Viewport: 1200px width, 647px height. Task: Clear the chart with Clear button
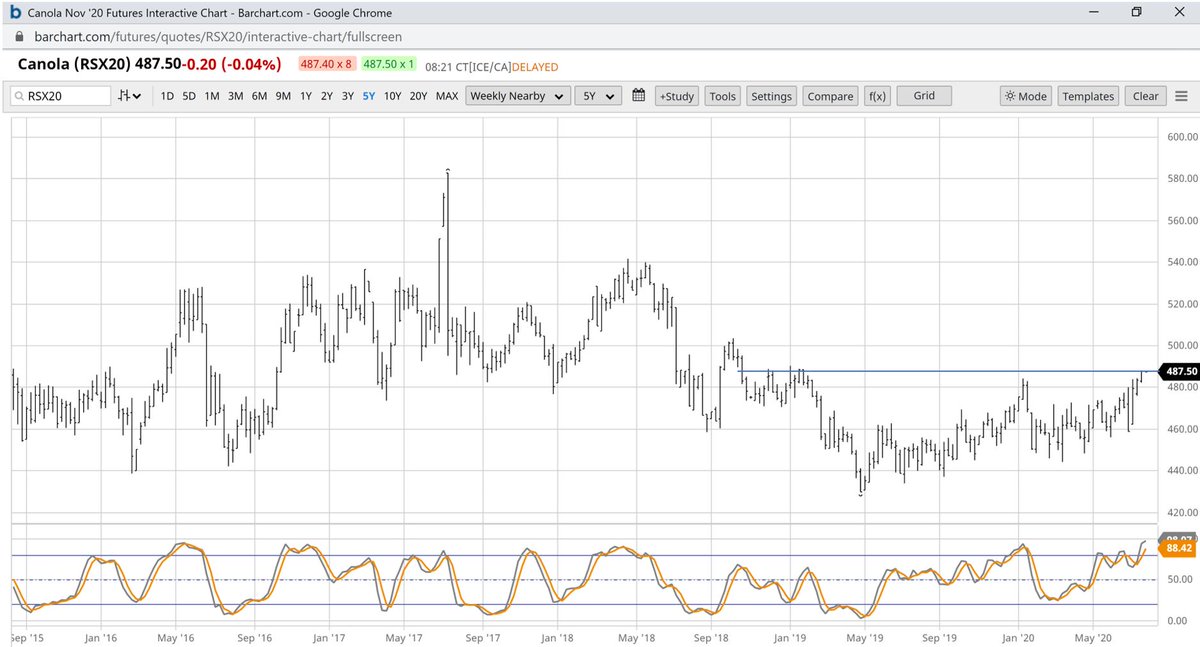point(1146,96)
